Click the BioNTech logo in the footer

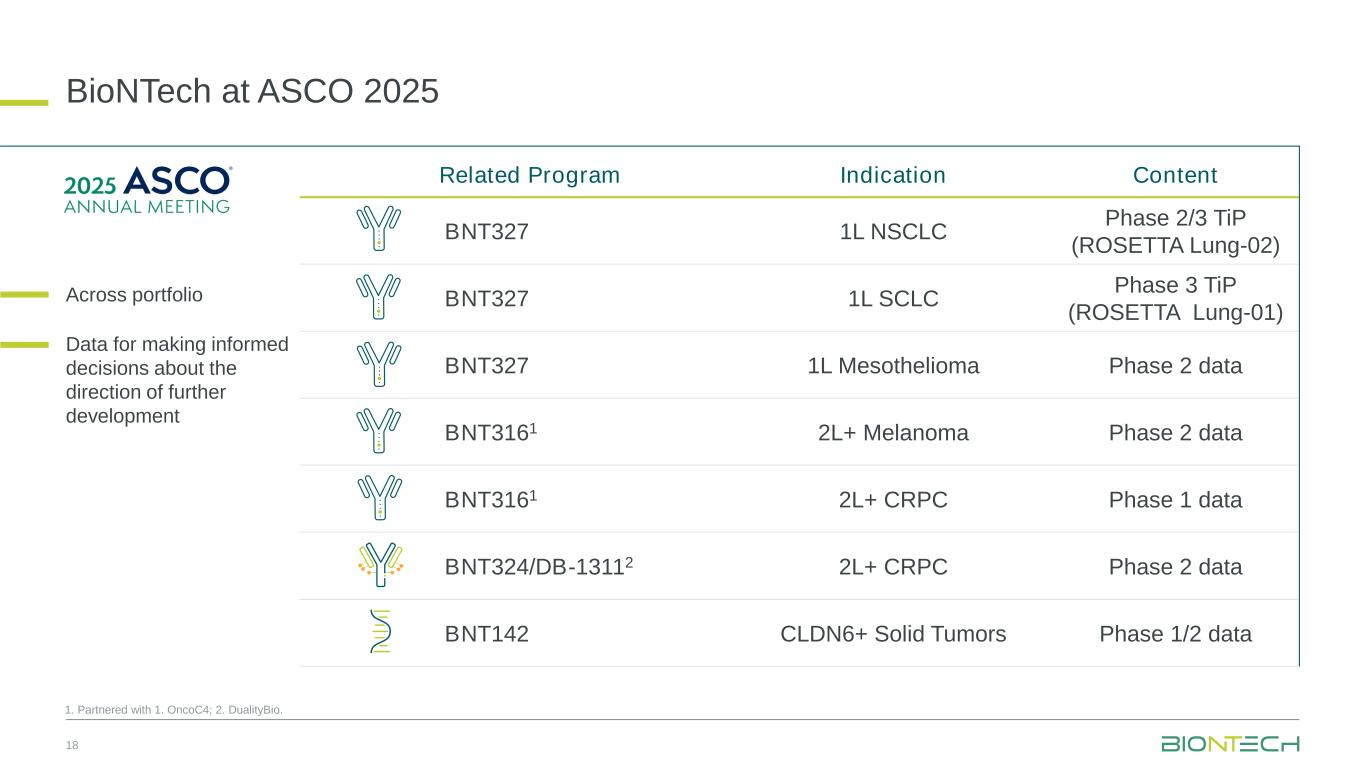point(1230,744)
